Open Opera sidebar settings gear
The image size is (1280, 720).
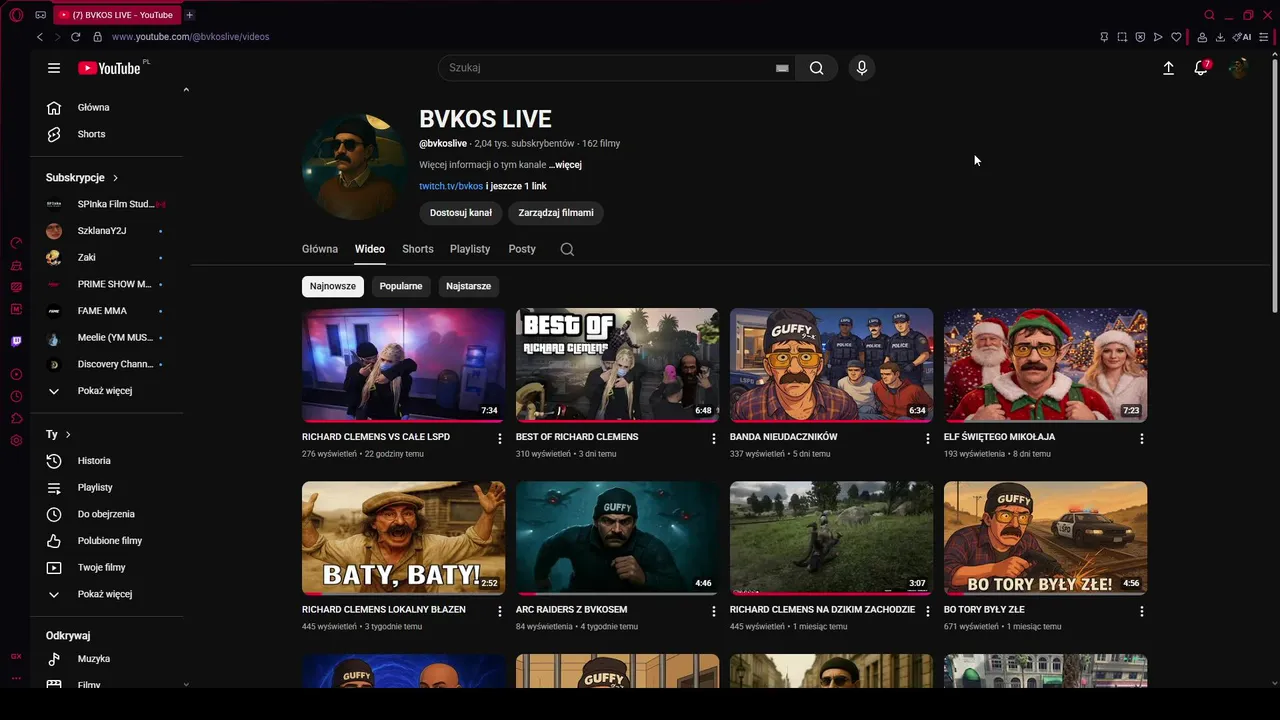coord(16,440)
